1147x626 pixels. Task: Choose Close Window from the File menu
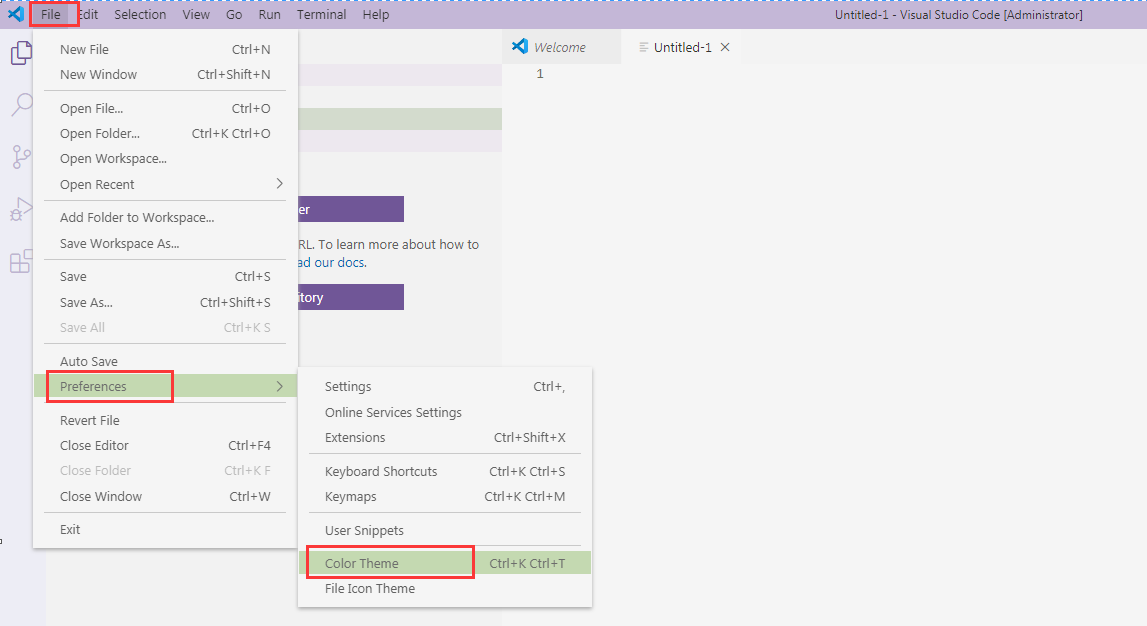coord(165,497)
